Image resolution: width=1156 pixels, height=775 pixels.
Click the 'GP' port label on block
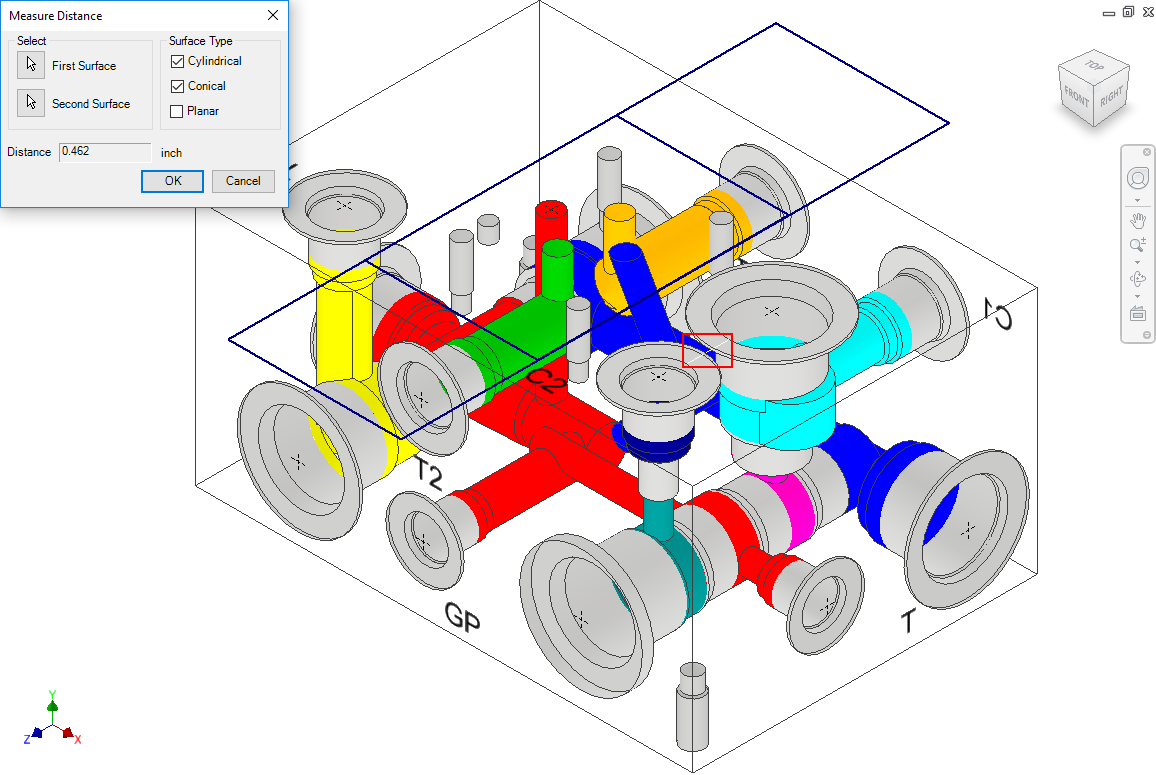coord(462,616)
